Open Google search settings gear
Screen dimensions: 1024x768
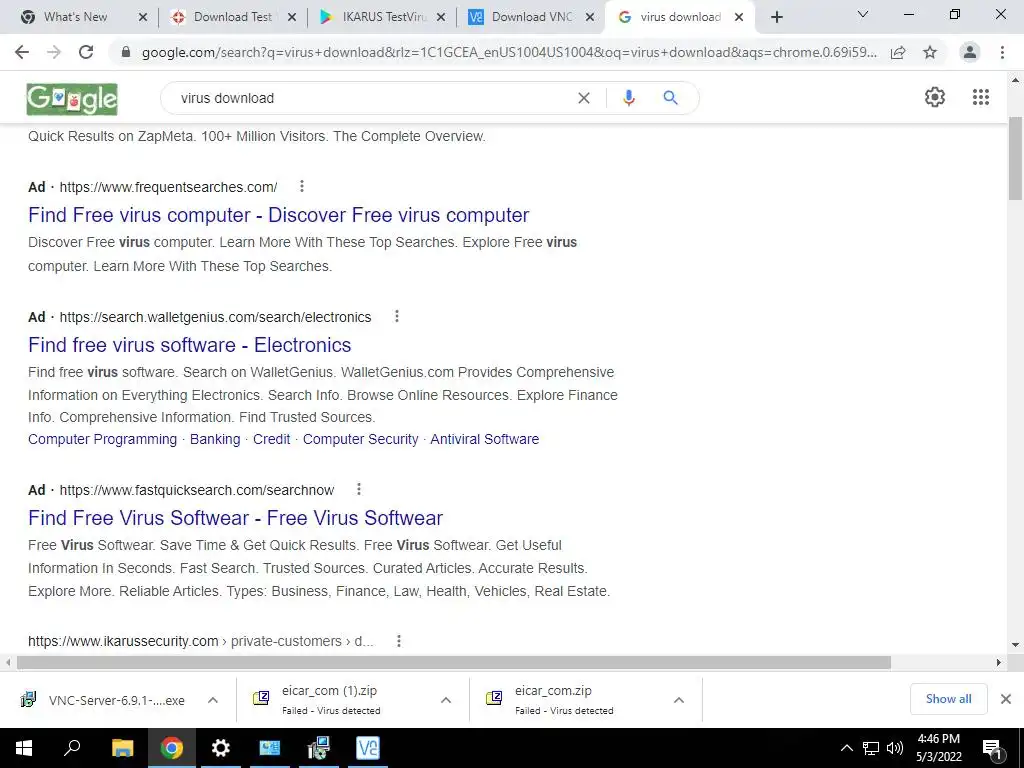click(x=935, y=97)
